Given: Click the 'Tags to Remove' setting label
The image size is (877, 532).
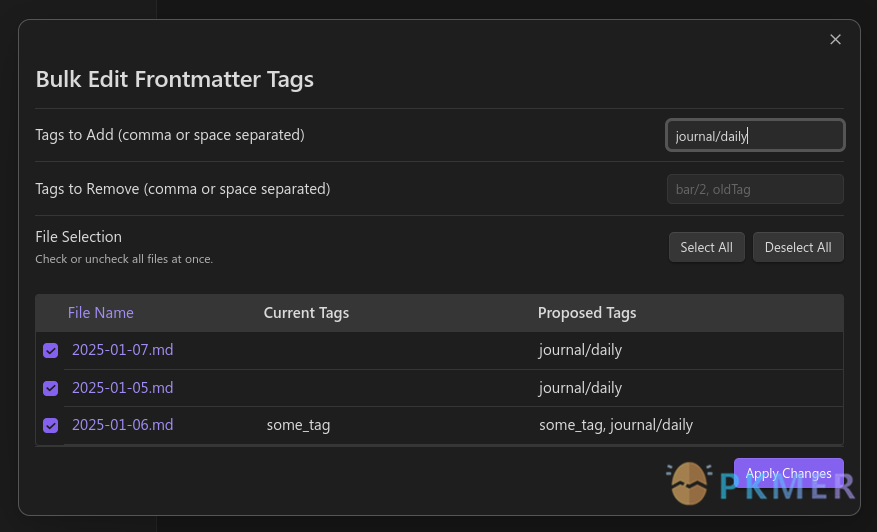Looking at the screenshot, I should tap(183, 189).
